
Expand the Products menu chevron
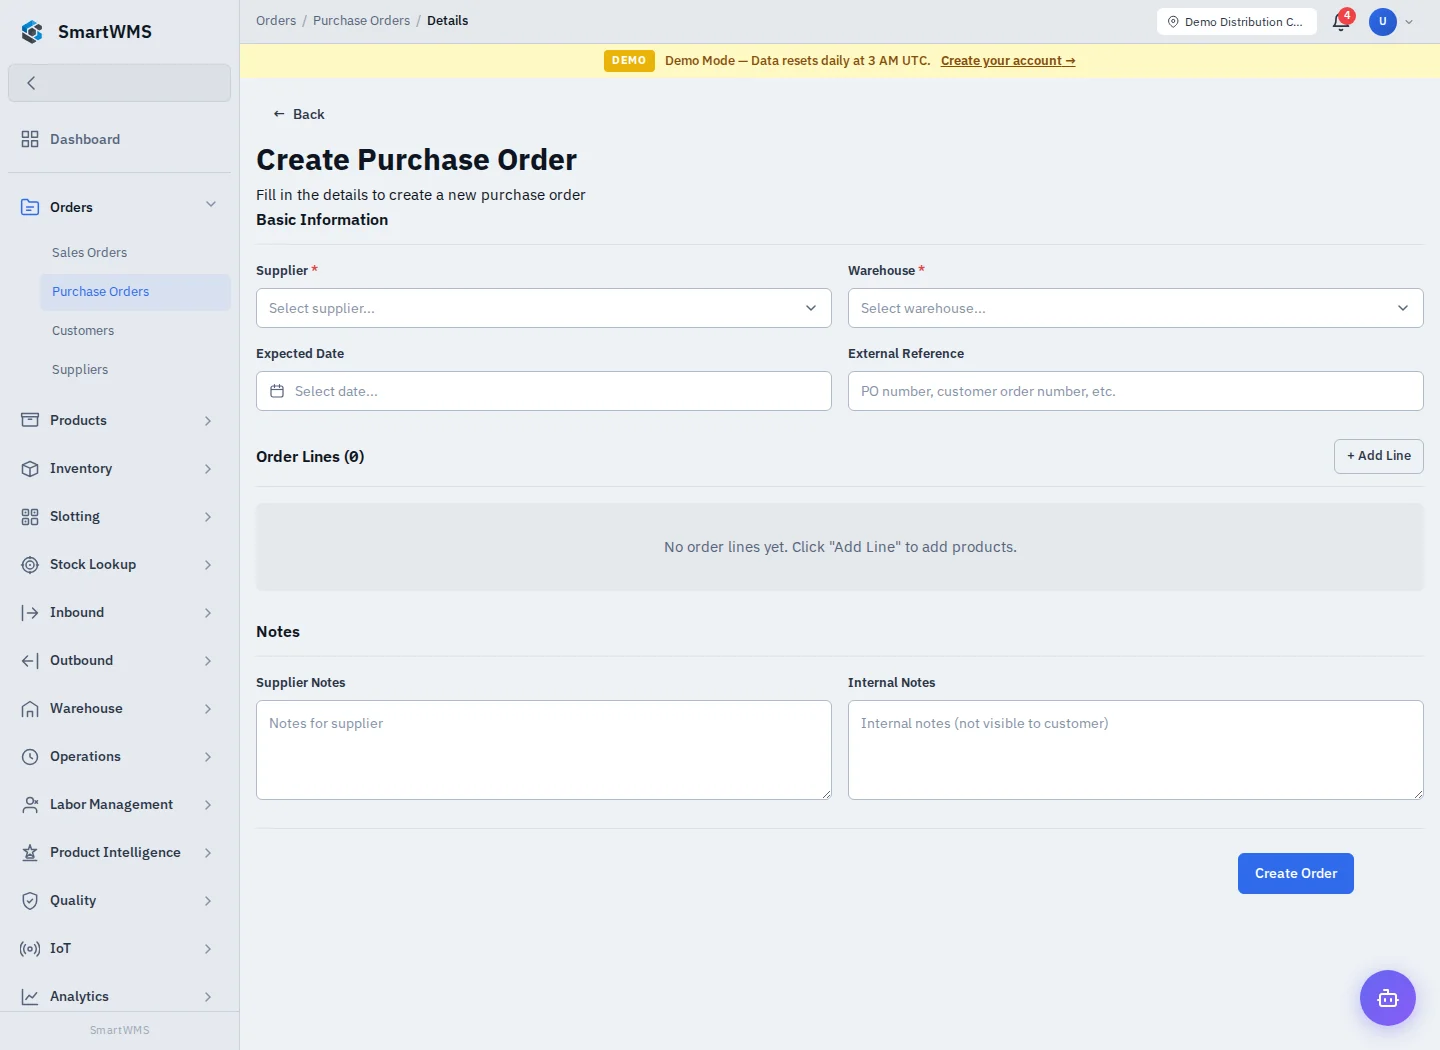[208, 421]
